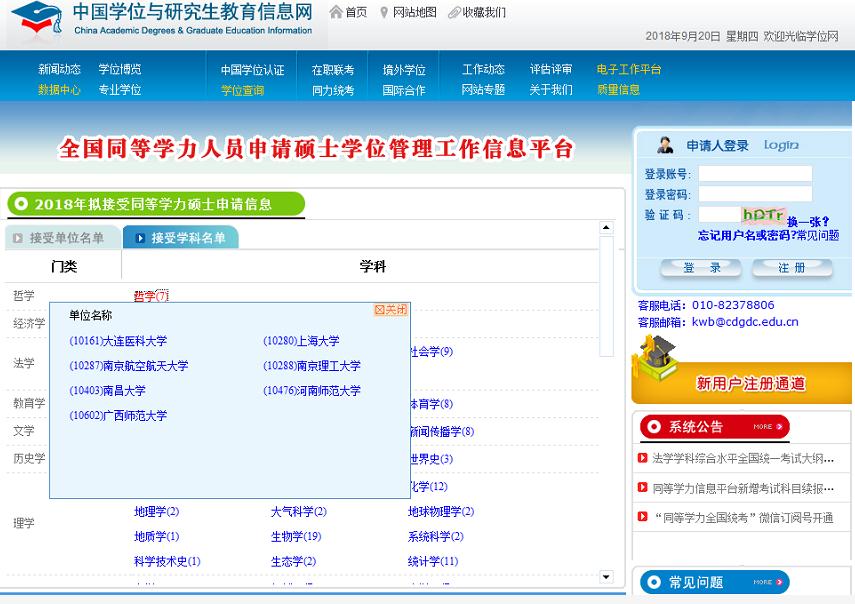Select the 接受学科名单 tab
Screen dimensions: 855x604
180,238
